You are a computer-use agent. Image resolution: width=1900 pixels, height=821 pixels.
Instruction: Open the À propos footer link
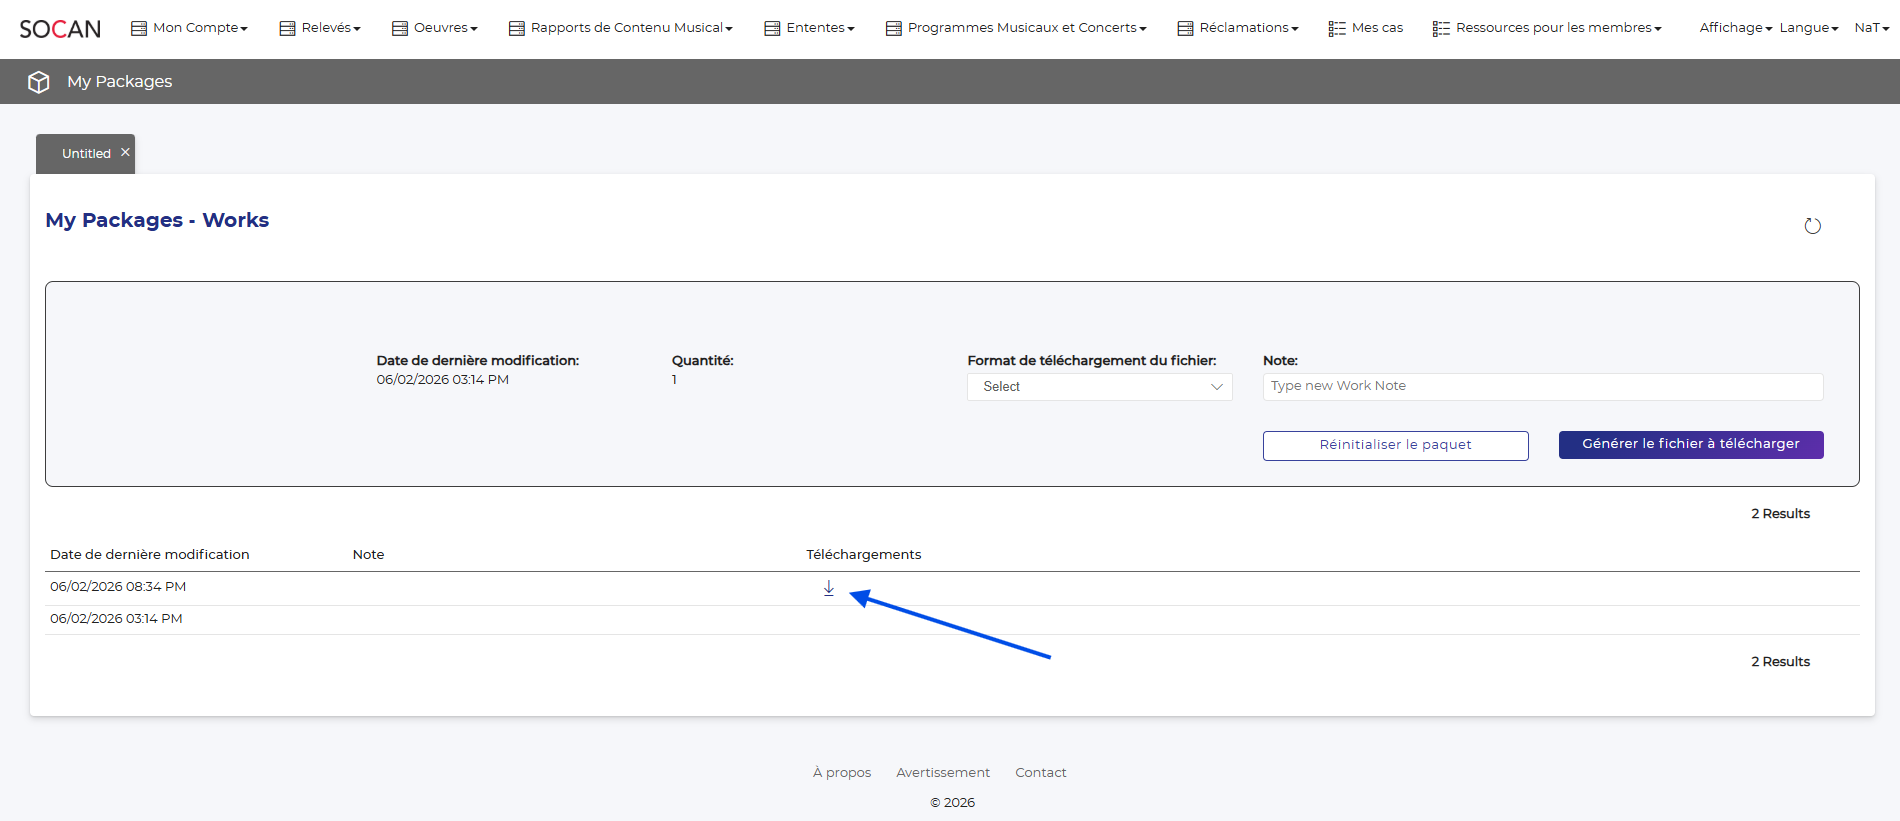coord(841,773)
